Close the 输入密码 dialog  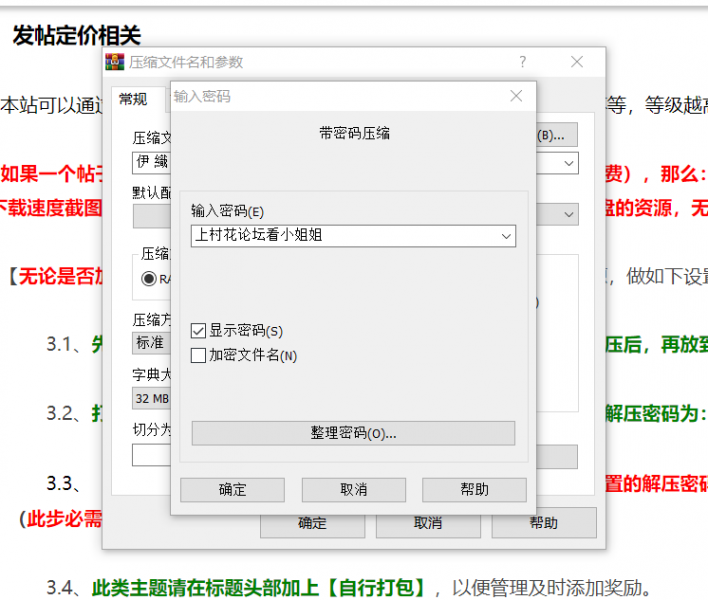516,96
